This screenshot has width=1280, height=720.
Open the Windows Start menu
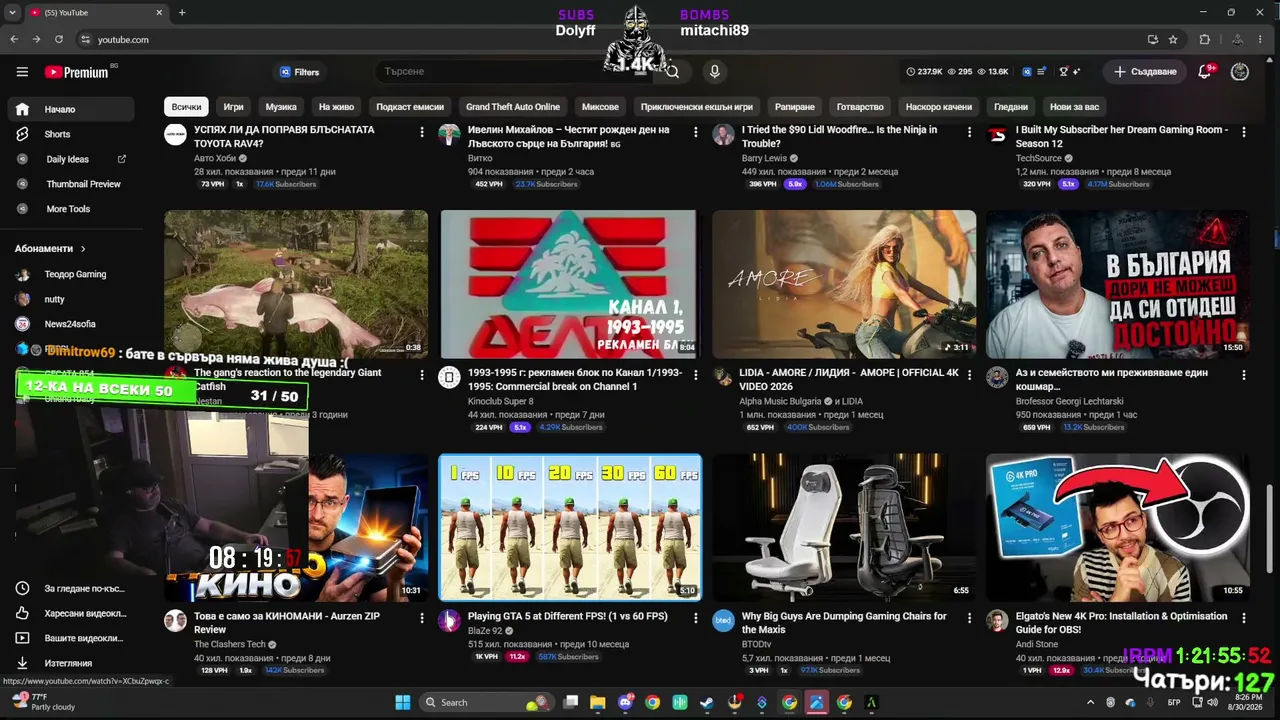(x=403, y=702)
